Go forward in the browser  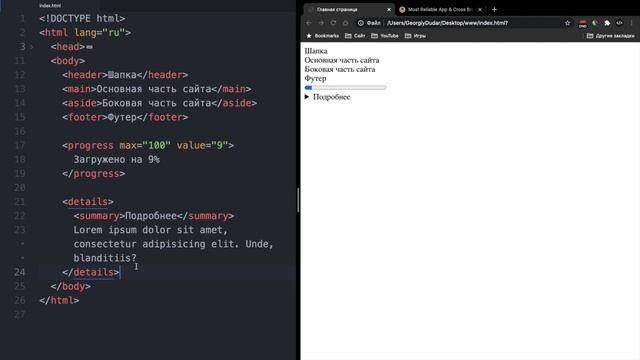click(x=321, y=23)
